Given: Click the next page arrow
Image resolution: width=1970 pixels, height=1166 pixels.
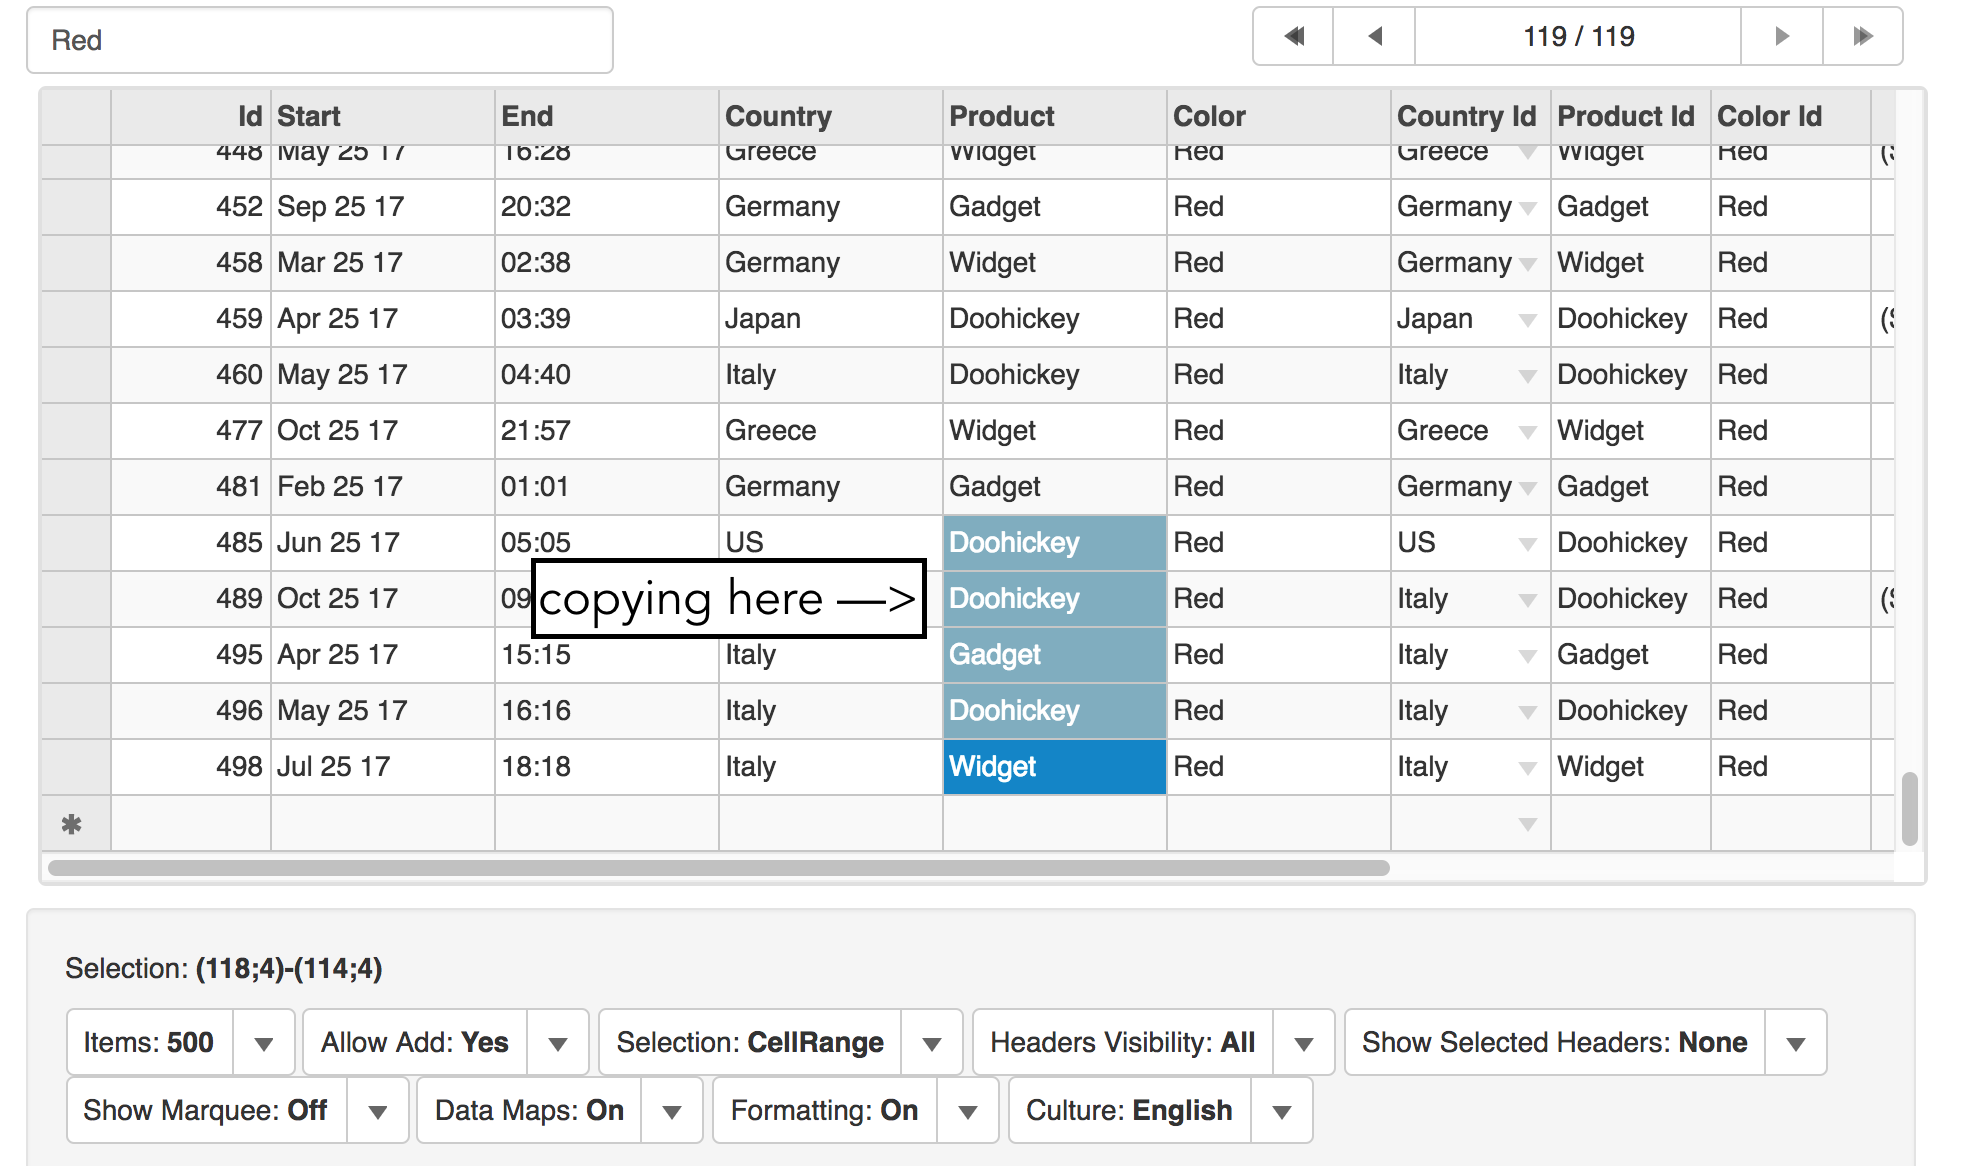Looking at the screenshot, I should [1782, 37].
